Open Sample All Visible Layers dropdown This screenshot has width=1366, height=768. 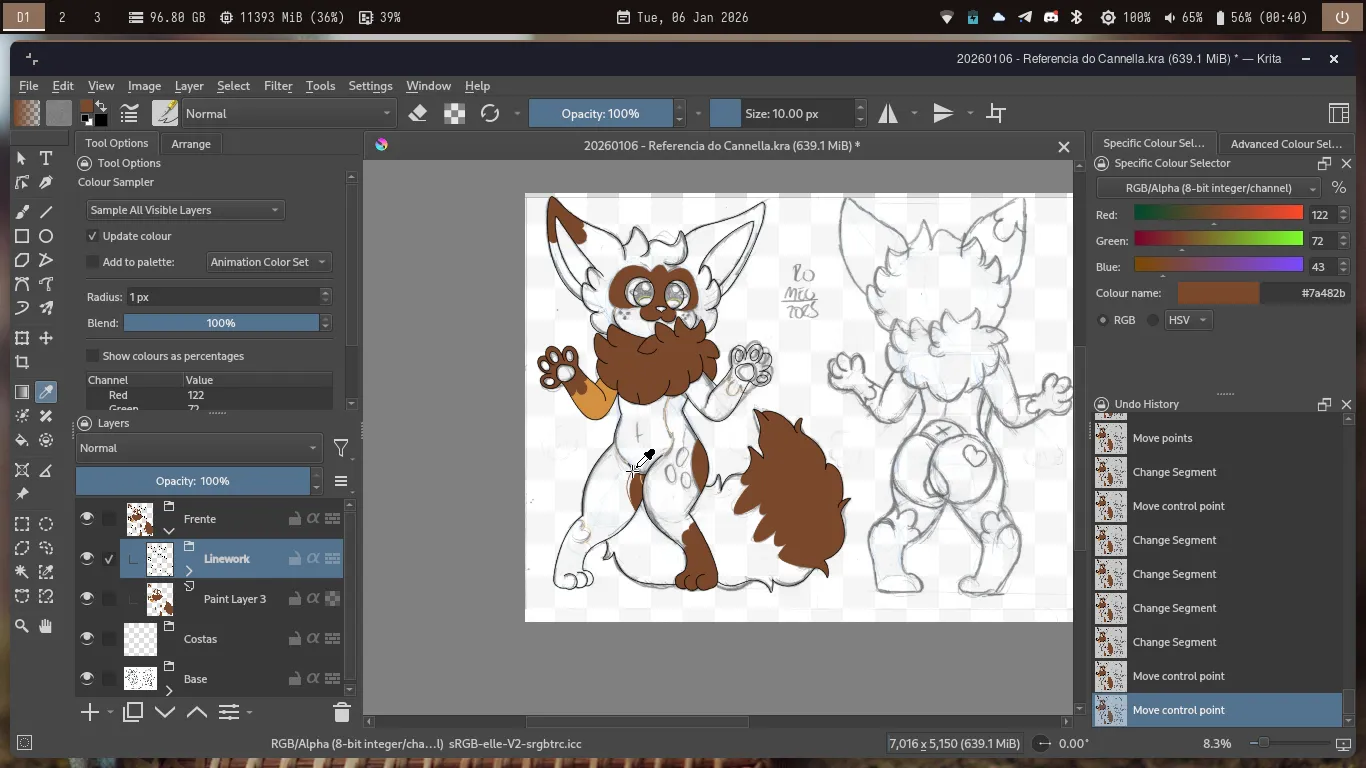pos(185,210)
